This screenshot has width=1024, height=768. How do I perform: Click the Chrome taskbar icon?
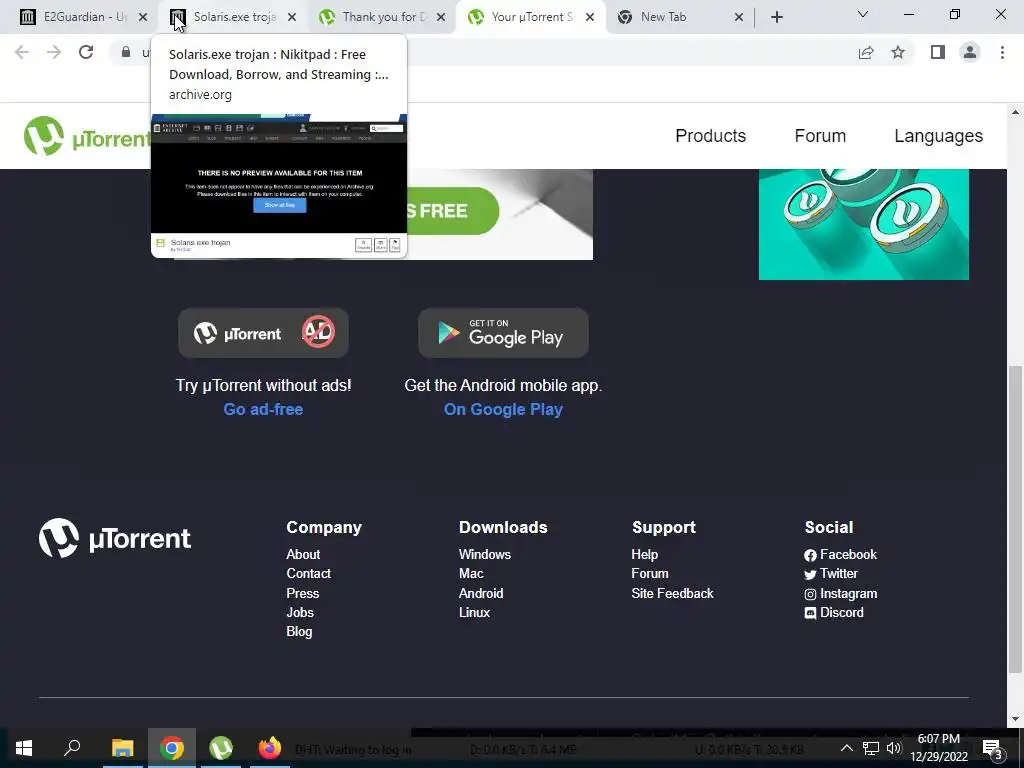(x=172, y=748)
